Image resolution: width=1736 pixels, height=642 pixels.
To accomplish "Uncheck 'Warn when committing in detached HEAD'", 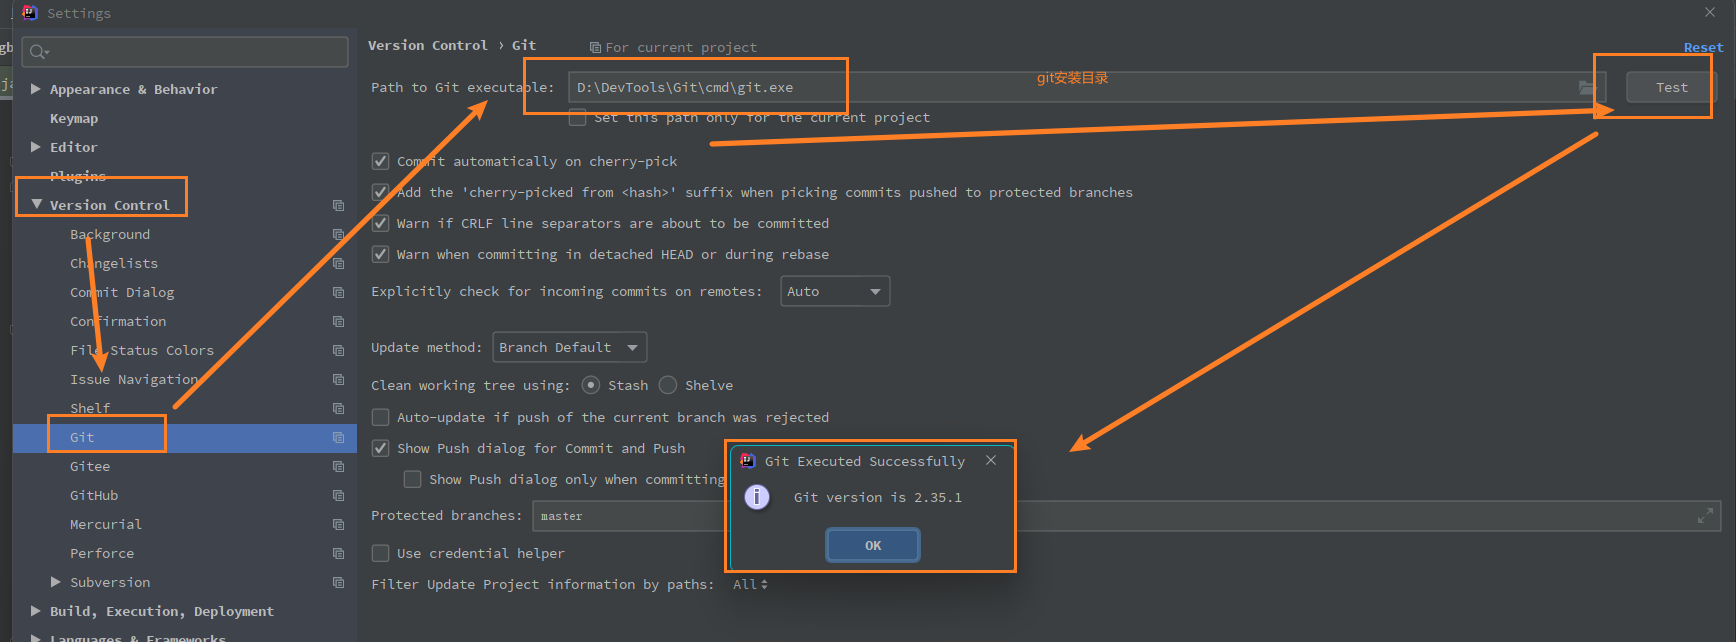I will pos(380,254).
